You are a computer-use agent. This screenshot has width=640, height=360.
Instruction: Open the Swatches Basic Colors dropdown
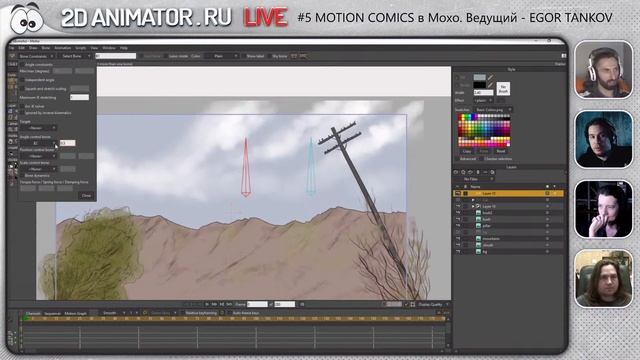click(492, 110)
